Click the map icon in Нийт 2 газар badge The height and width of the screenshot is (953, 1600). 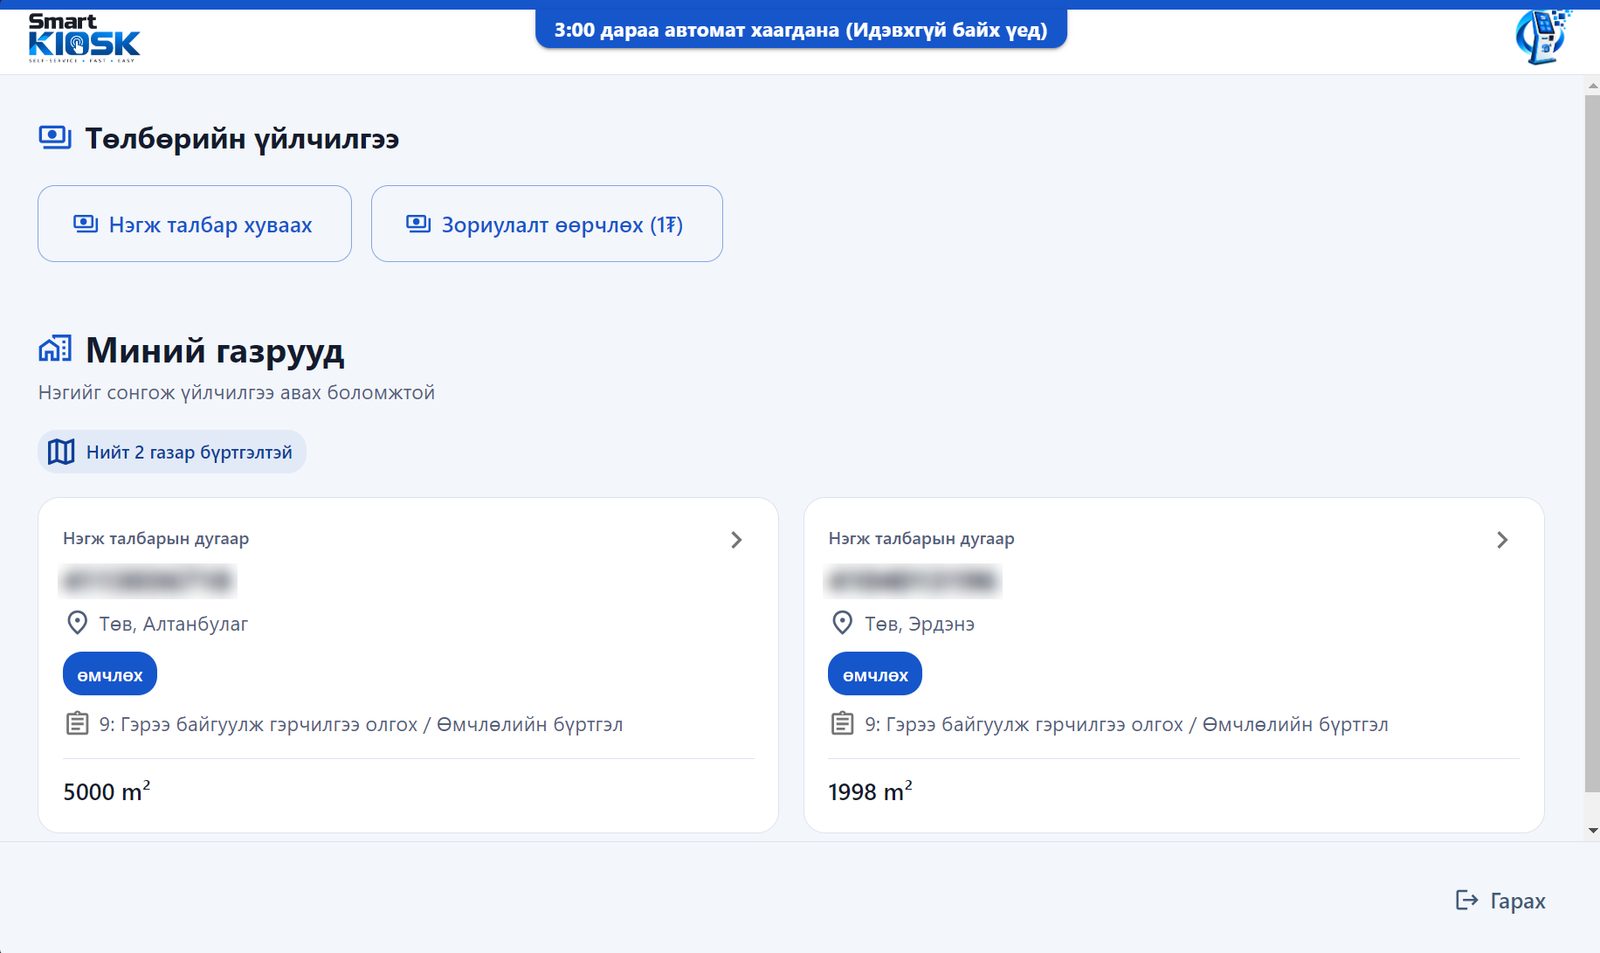pos(61,452)
